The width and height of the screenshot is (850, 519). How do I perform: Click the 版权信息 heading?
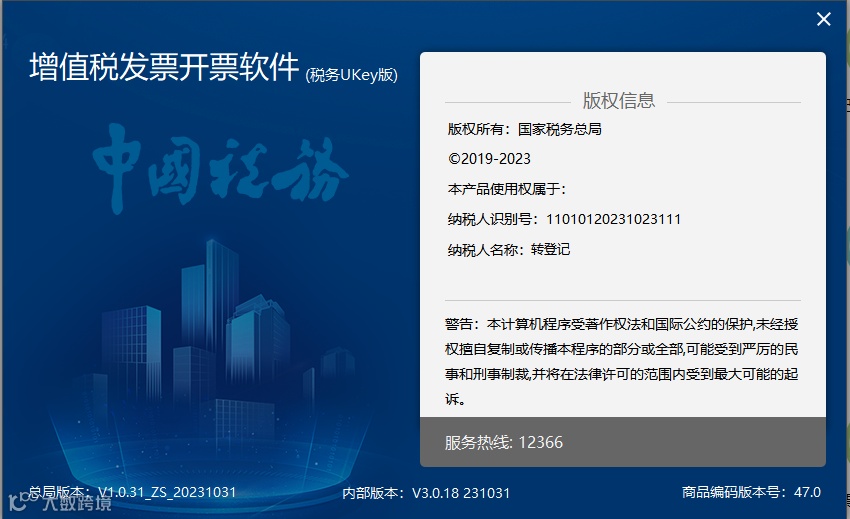pyautogui.click(x=619, y=101)
